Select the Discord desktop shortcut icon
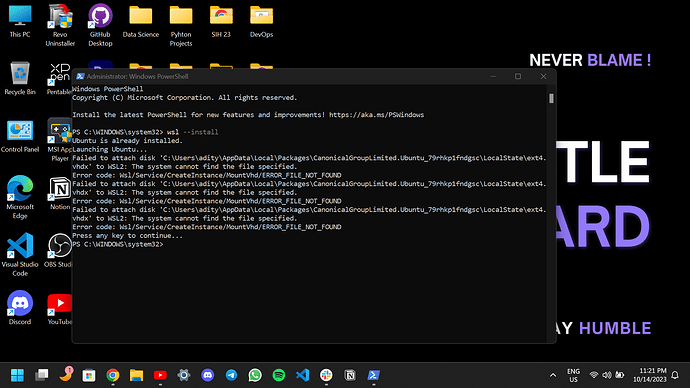 (20, 307)
